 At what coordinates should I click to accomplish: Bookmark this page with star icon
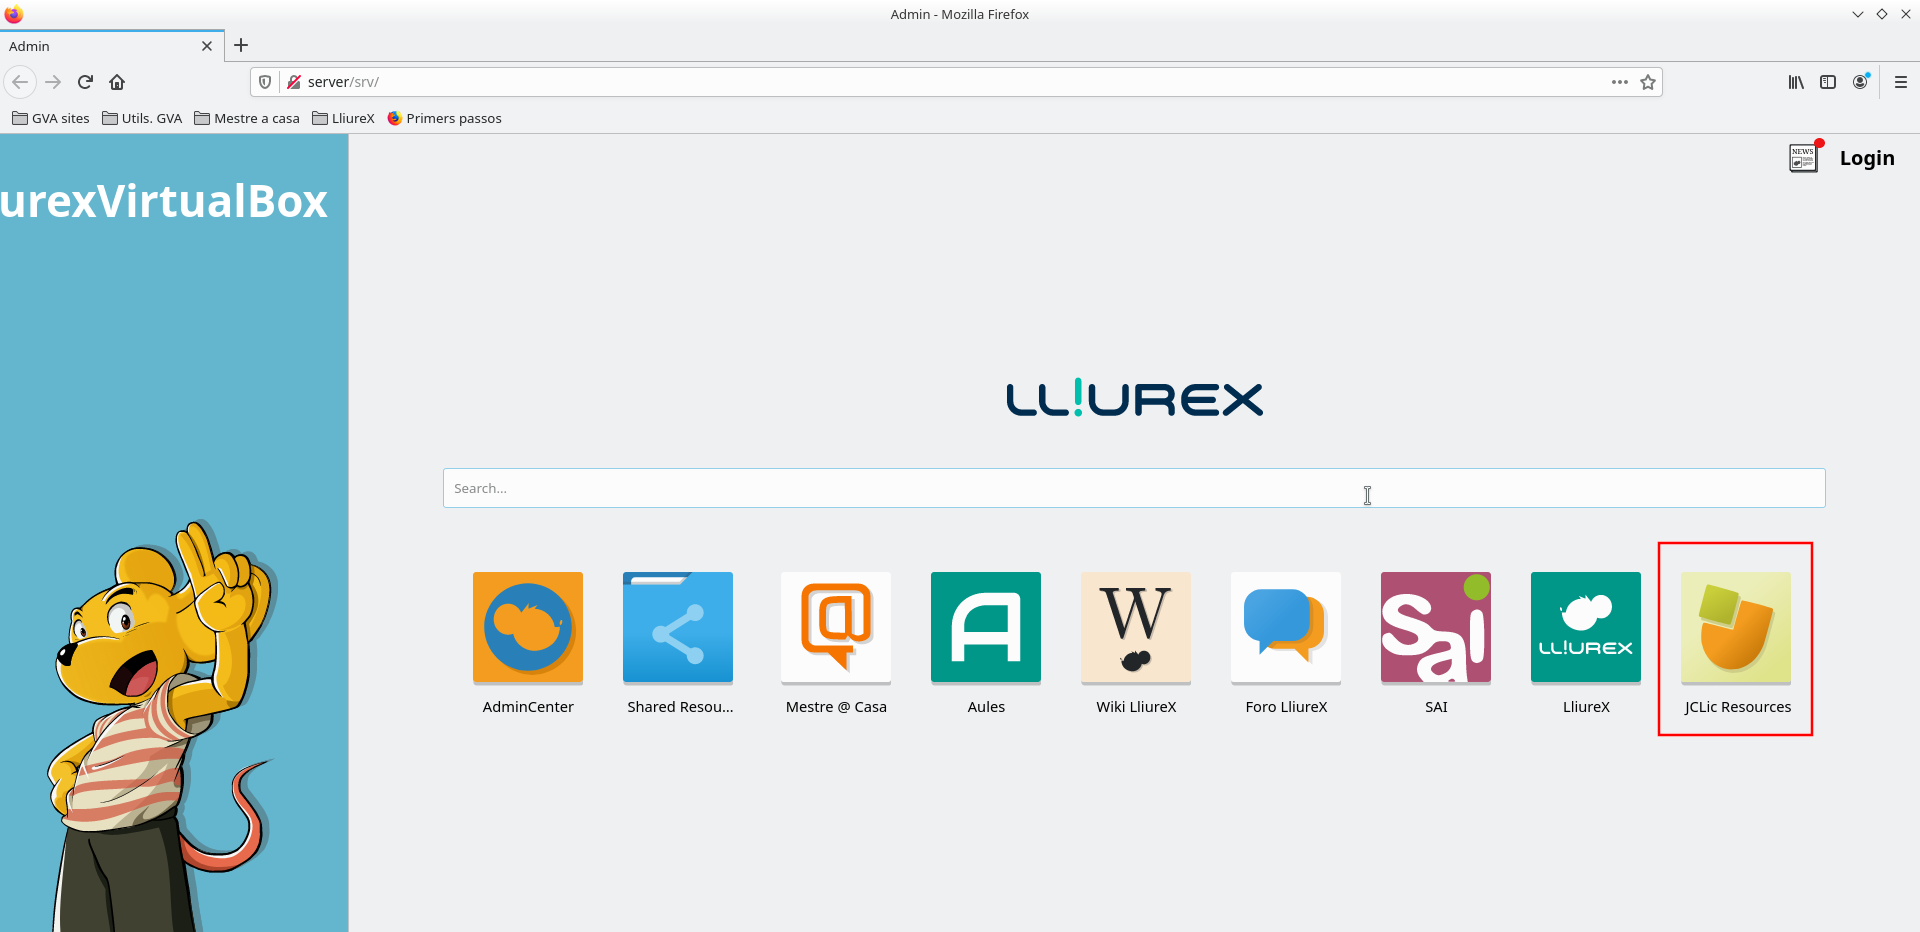point(1648,82)
